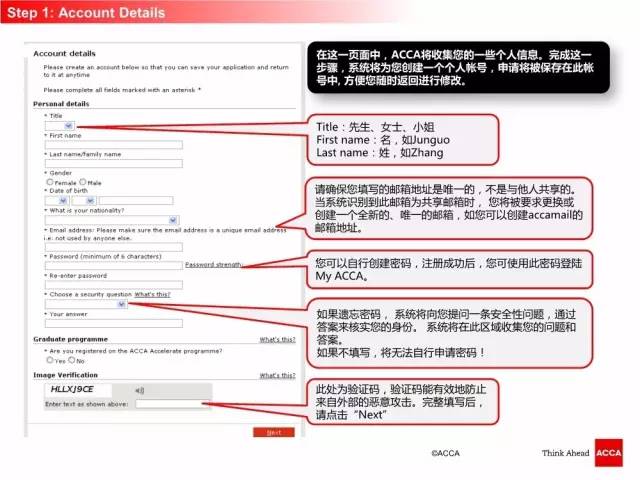Open security question What's this link
The width and height of the screenshot is (640, 480).
coord(152,294)
